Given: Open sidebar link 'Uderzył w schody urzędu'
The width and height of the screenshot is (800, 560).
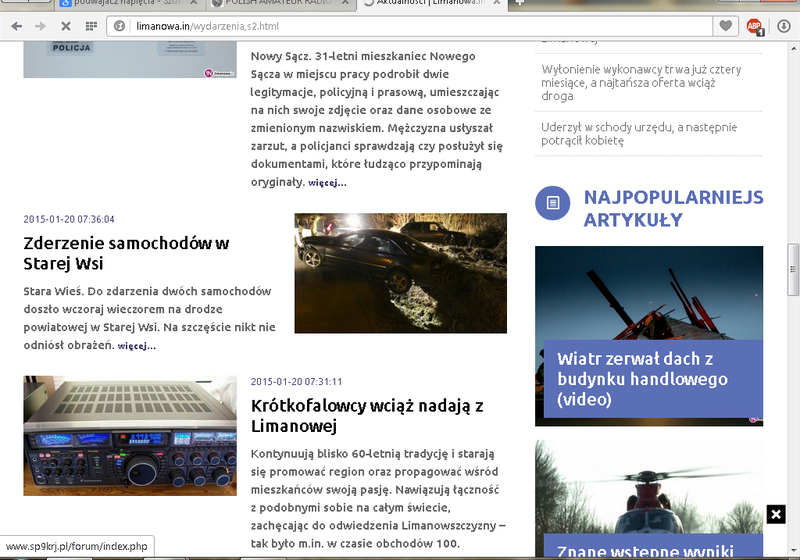Looking at the screenshot, I should pos(639,134).
